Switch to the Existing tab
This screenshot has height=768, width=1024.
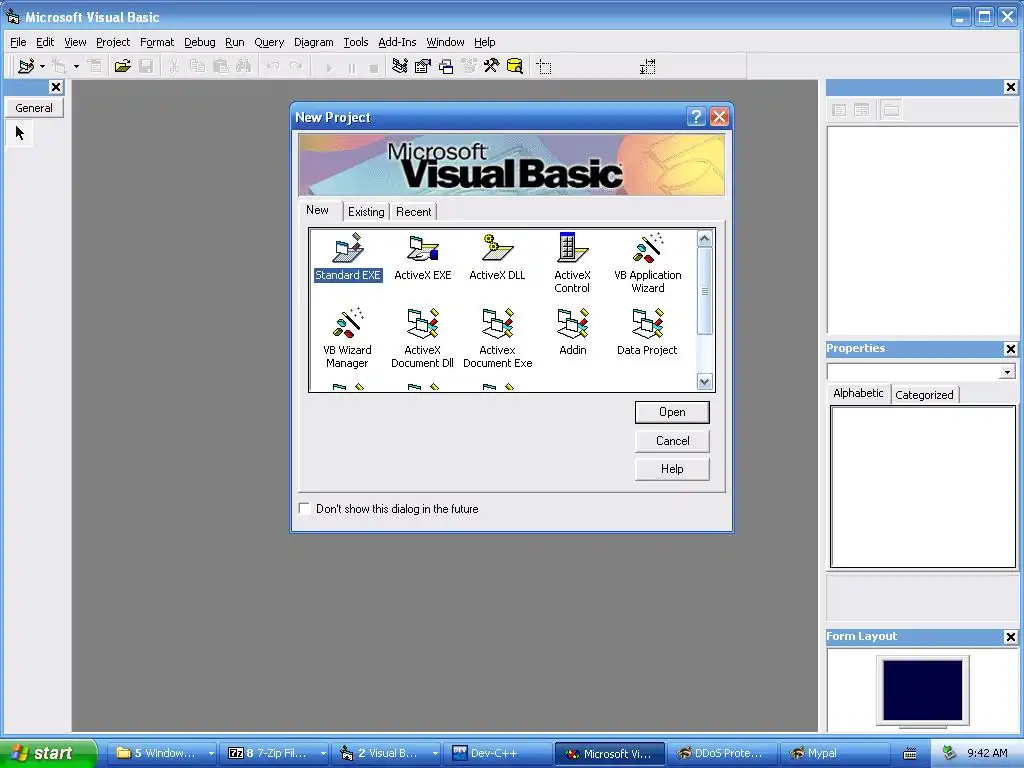pyautogui.click(x=366, y=212)
